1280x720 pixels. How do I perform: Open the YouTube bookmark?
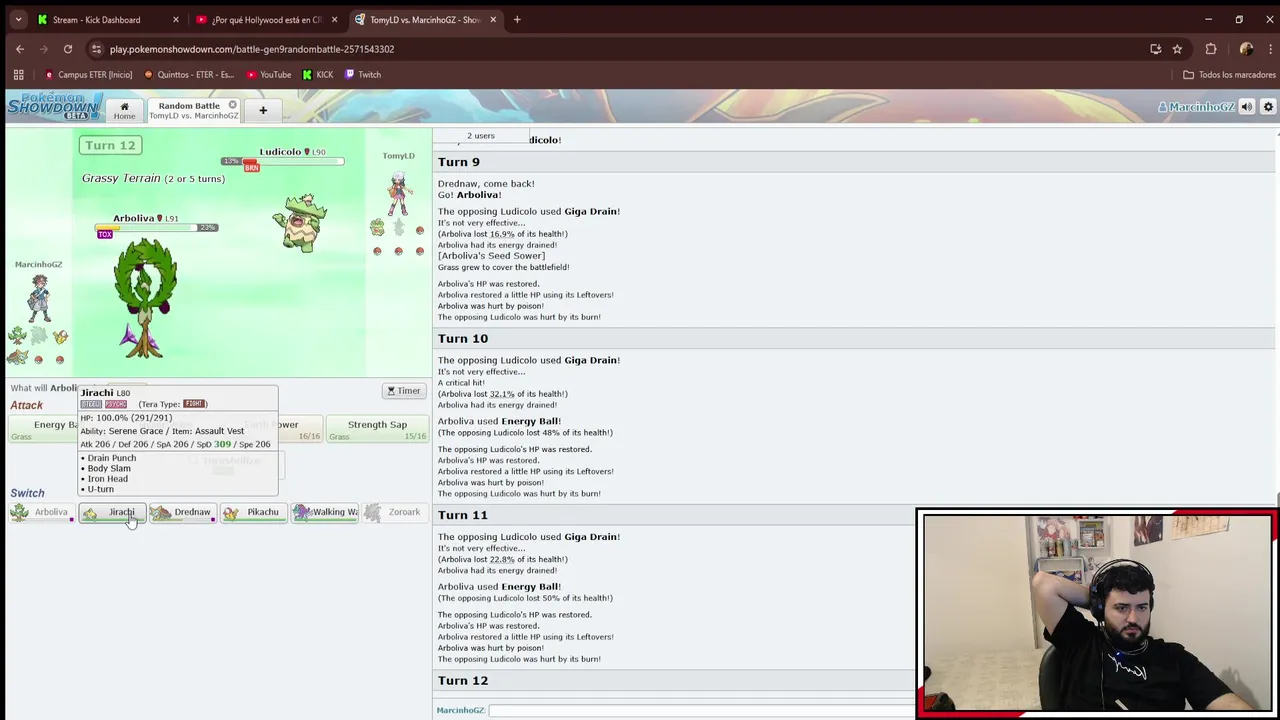pos(268,74)
